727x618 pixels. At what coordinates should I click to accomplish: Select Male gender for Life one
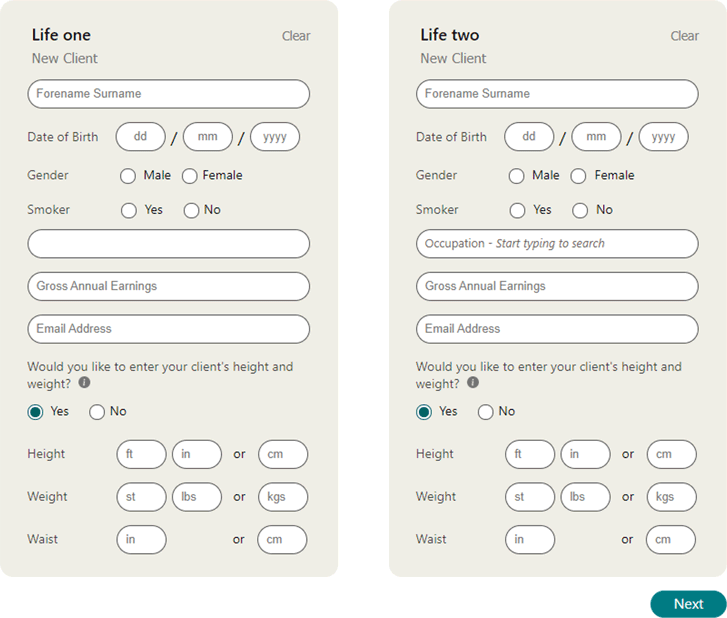coord(128,176)
